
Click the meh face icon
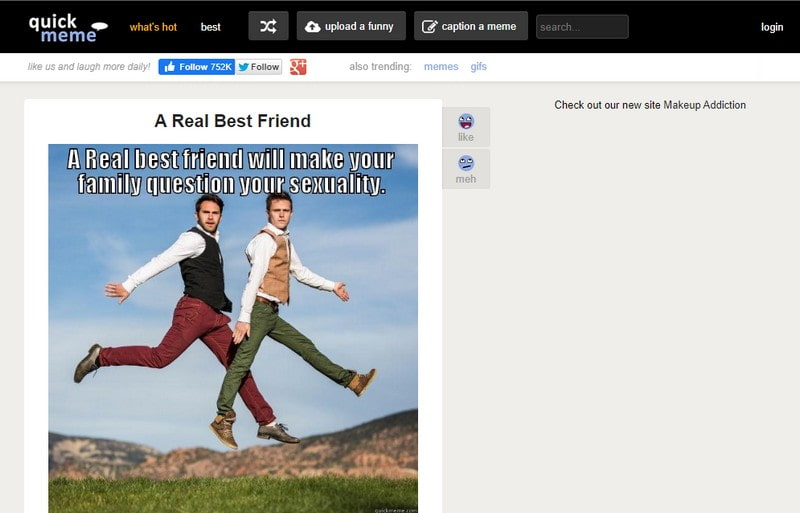pos(466,163)
